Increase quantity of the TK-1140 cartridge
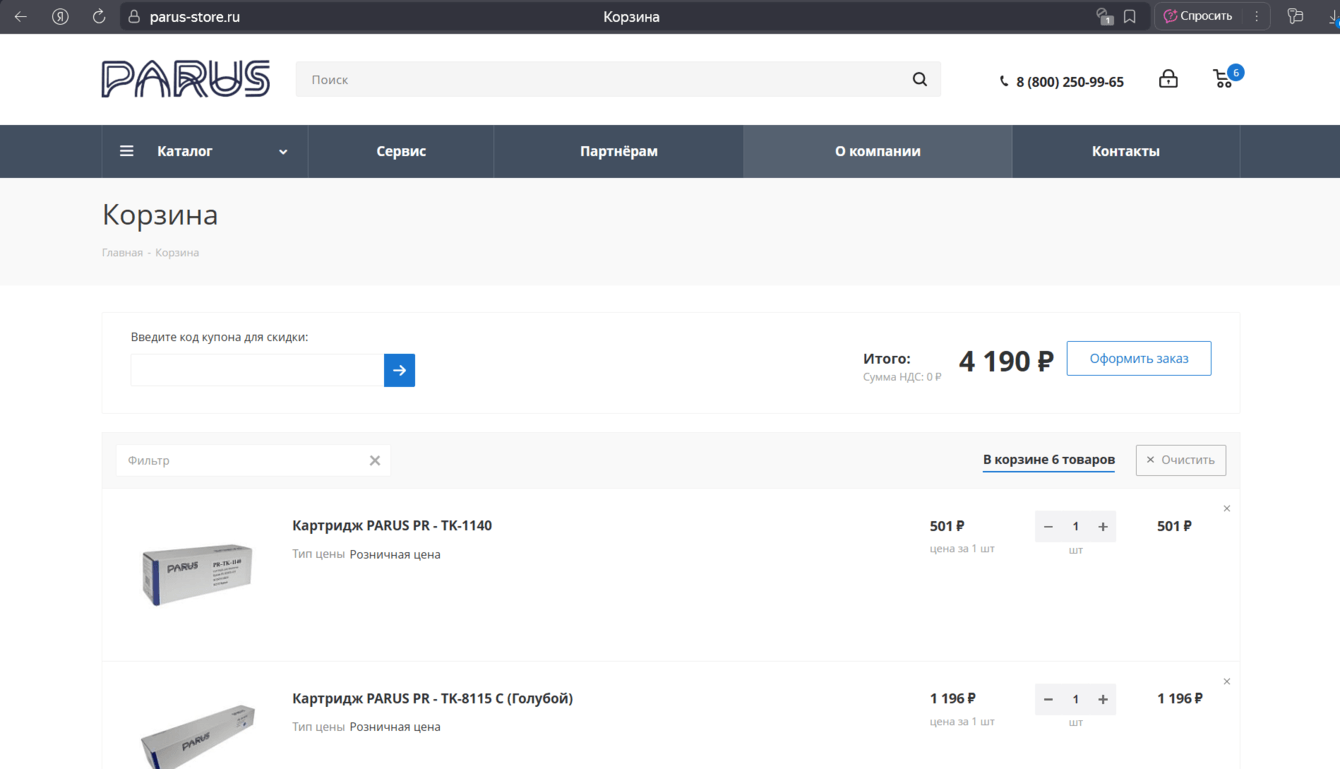The width and height of the screenshot is (1340, 769). click(x=1103, y=526)
